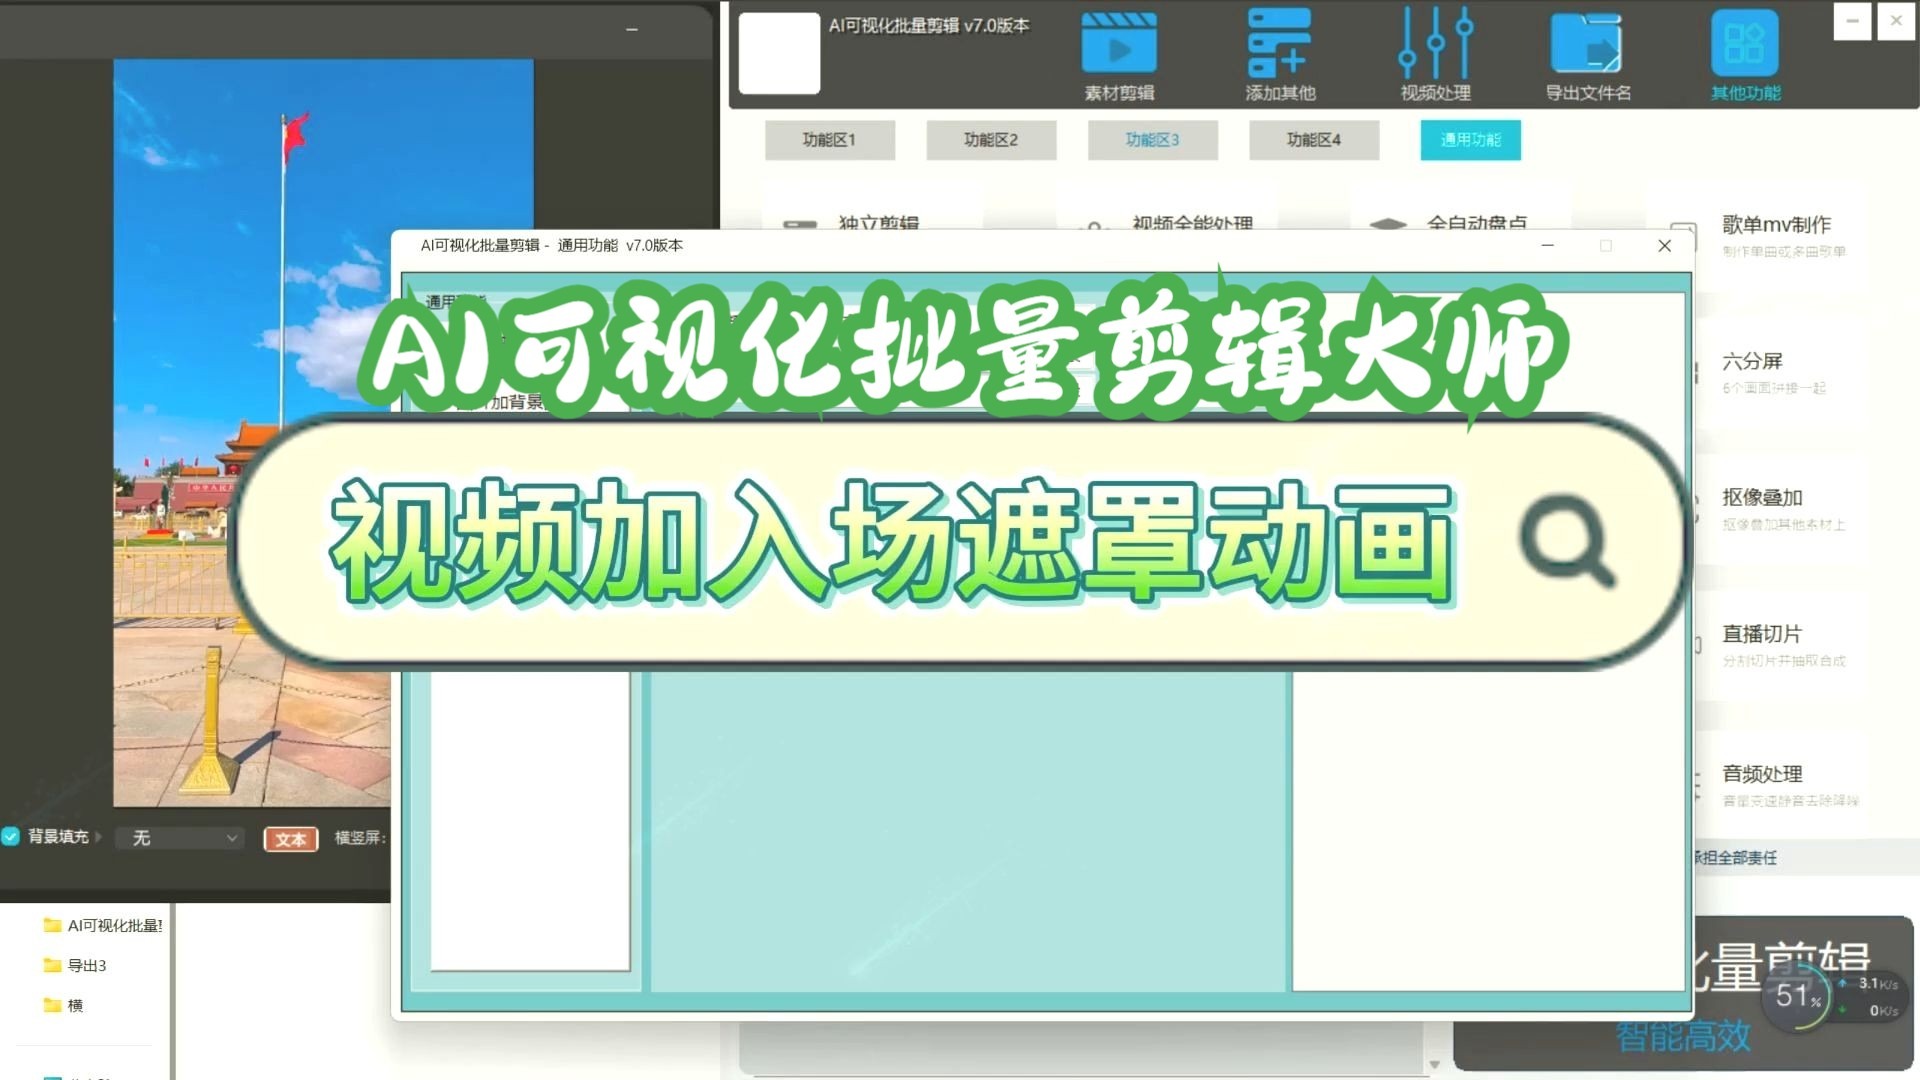
Task: Open the 无 background fill dropdown
Action: 180,838
